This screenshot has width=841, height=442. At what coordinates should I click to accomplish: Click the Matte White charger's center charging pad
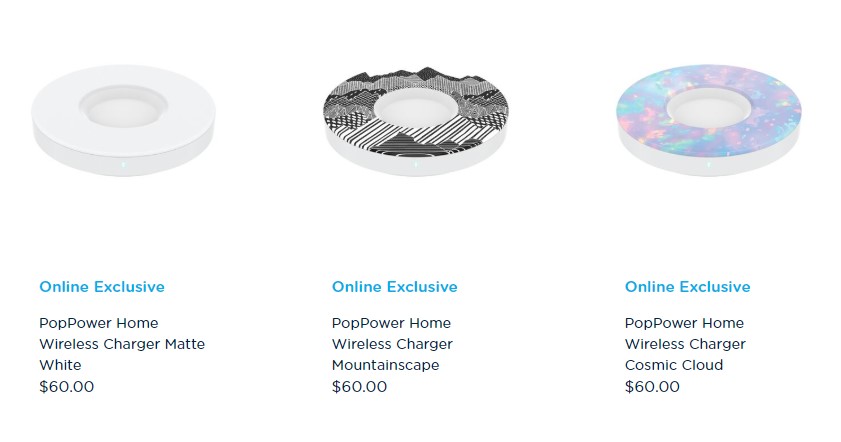point(122,106)
